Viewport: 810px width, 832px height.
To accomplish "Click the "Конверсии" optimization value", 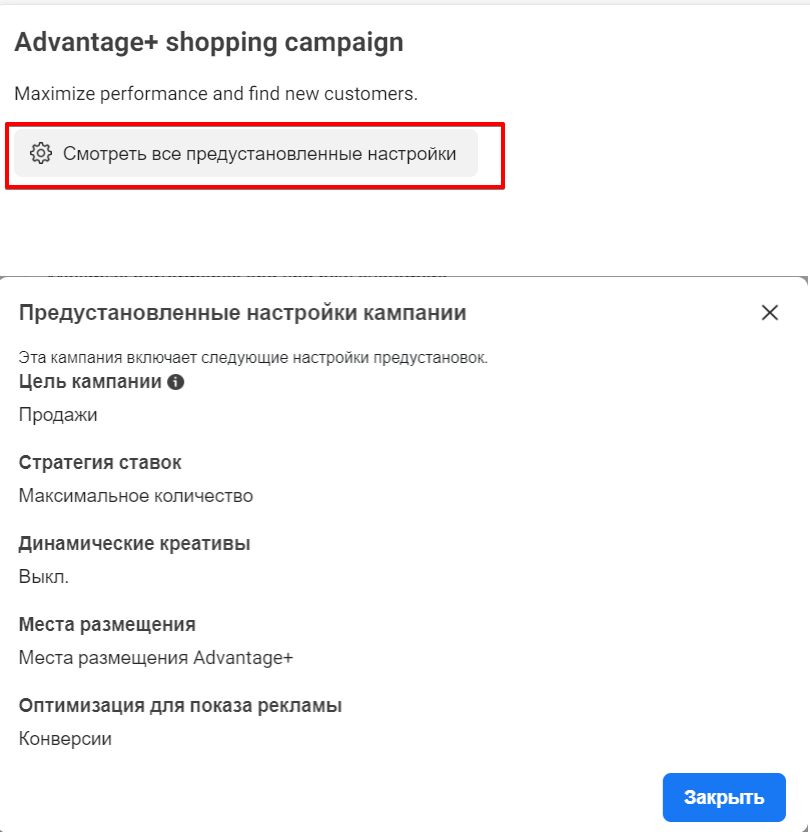I will pyautogui.click(x=65, y=739).
